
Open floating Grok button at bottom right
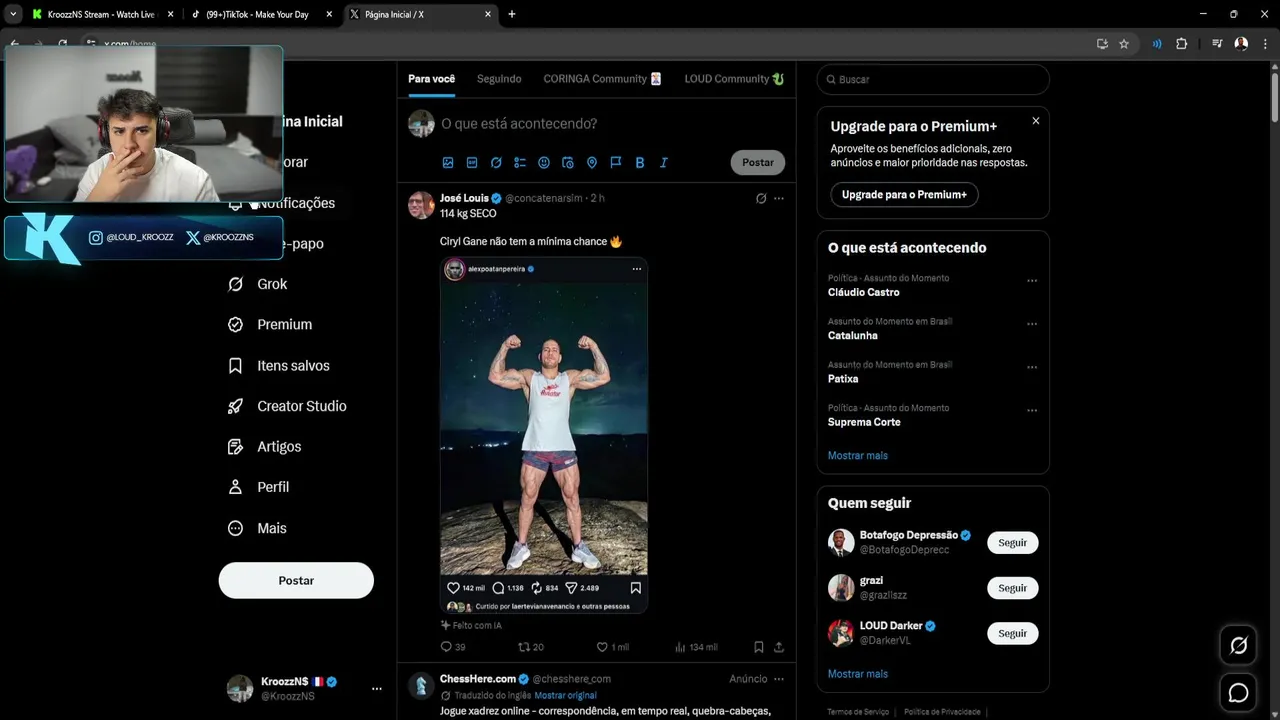point(1238,646)
